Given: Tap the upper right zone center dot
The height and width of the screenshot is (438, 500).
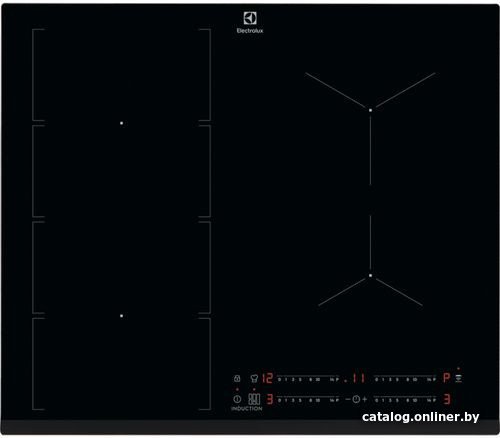Looking at the screenshot, I should click(x=370, y=110).
